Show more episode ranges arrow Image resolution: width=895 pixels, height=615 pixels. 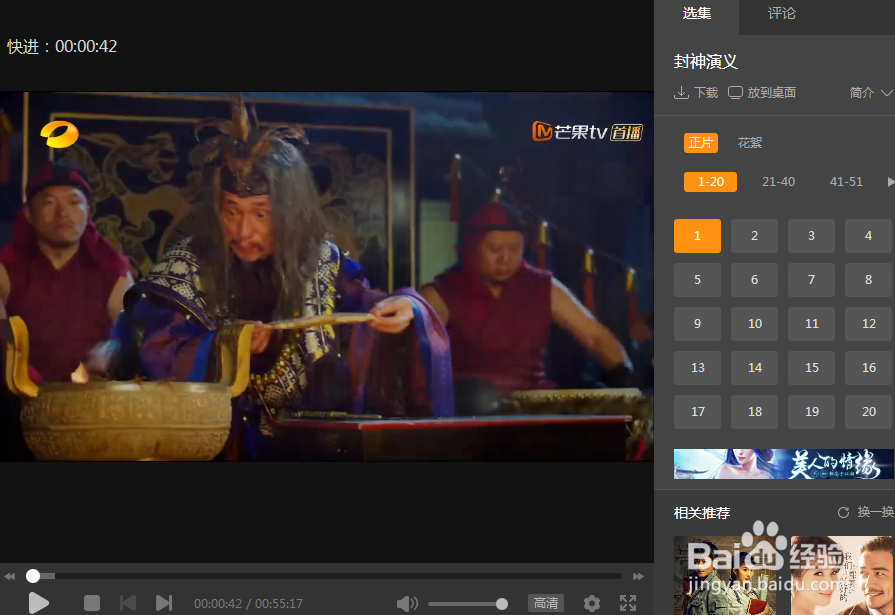890,182
